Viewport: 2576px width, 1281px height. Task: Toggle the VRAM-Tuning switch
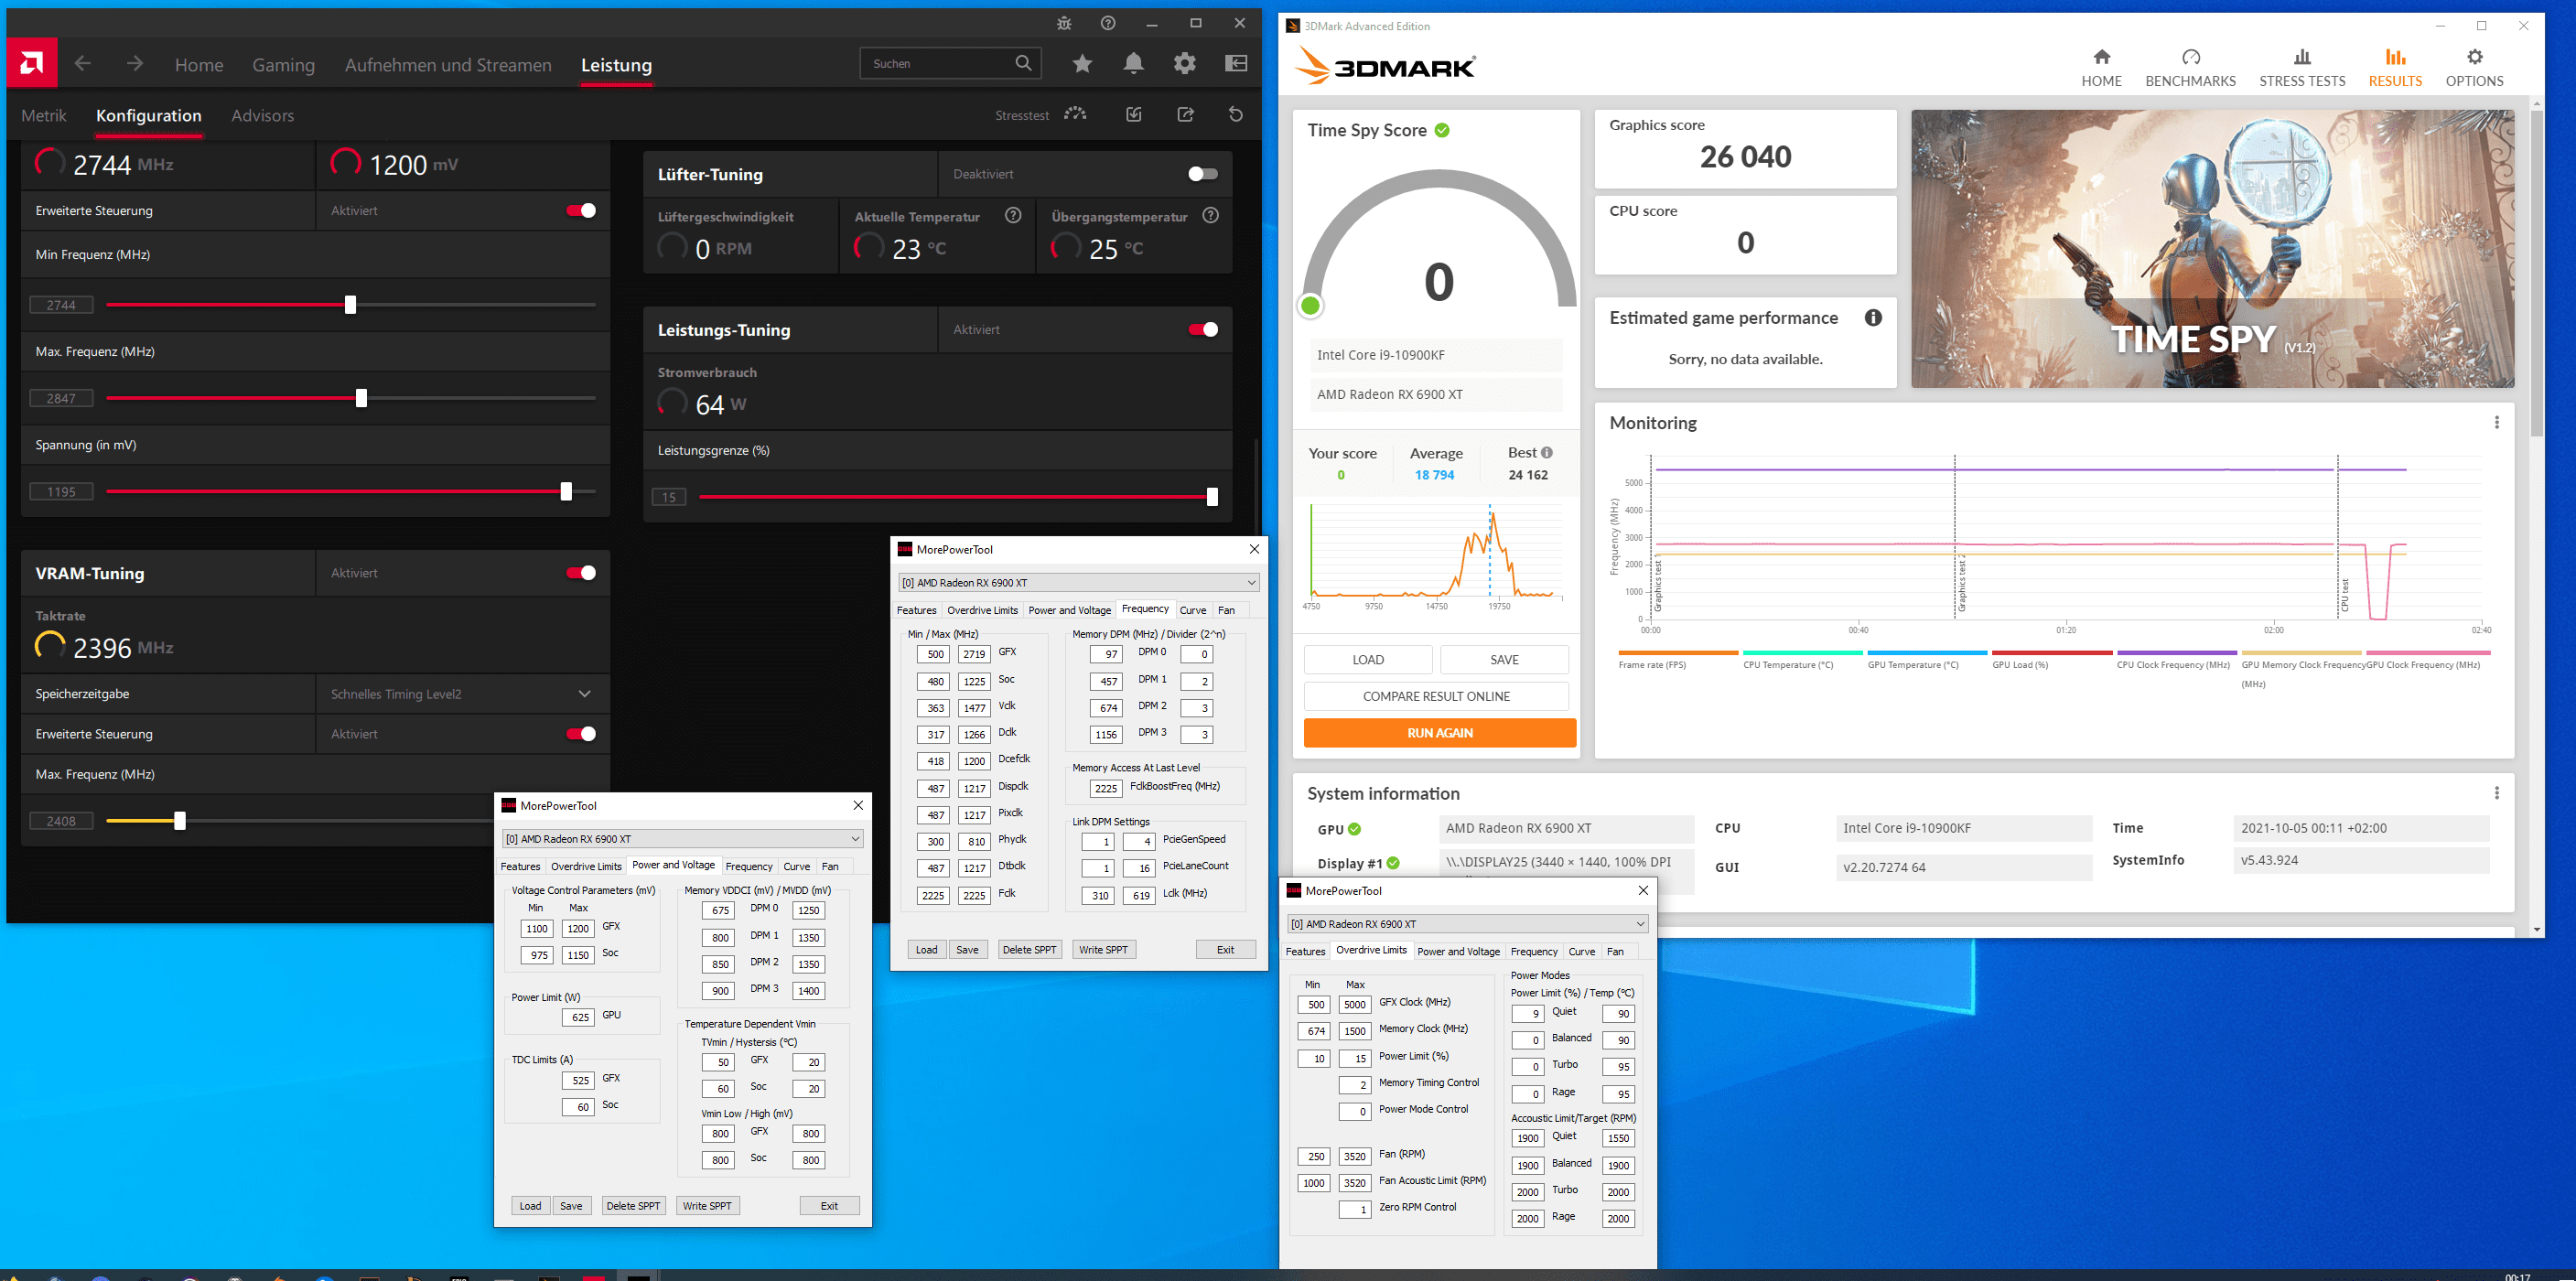pos(581,573)
